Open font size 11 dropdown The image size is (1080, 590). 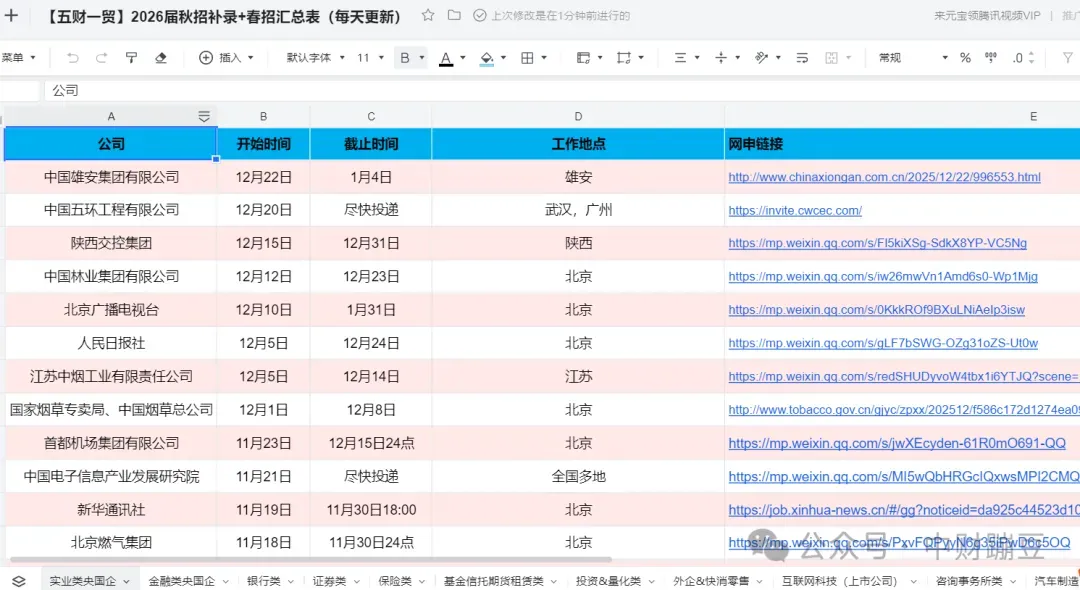(370, 58)
